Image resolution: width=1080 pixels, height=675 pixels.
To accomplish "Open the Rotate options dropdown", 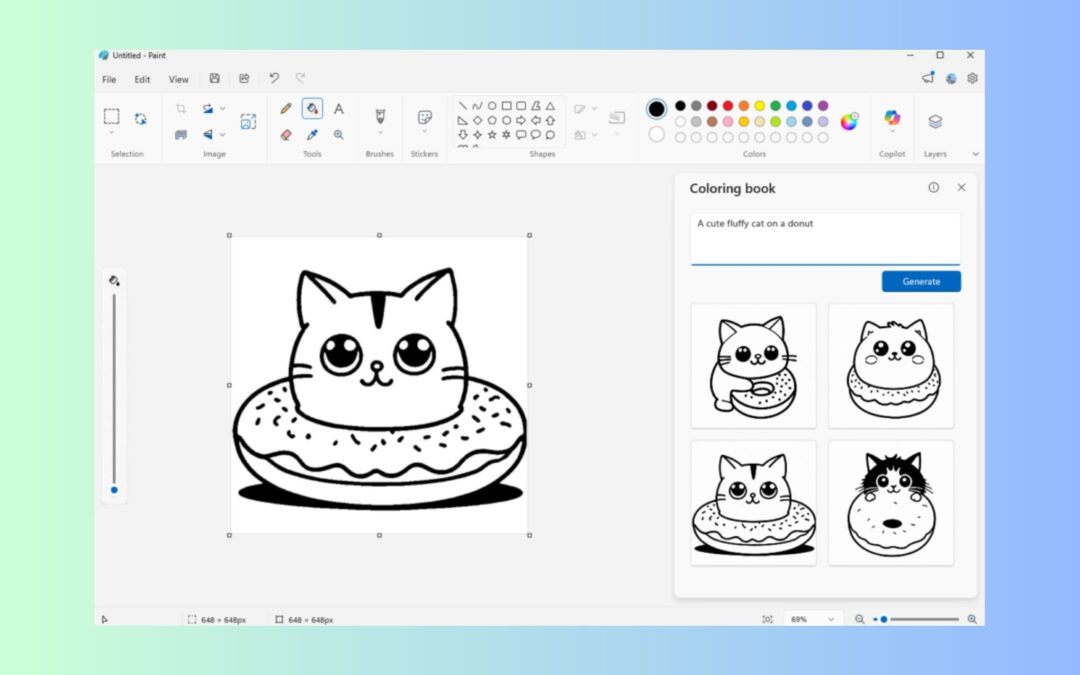I will coord(222,108).
